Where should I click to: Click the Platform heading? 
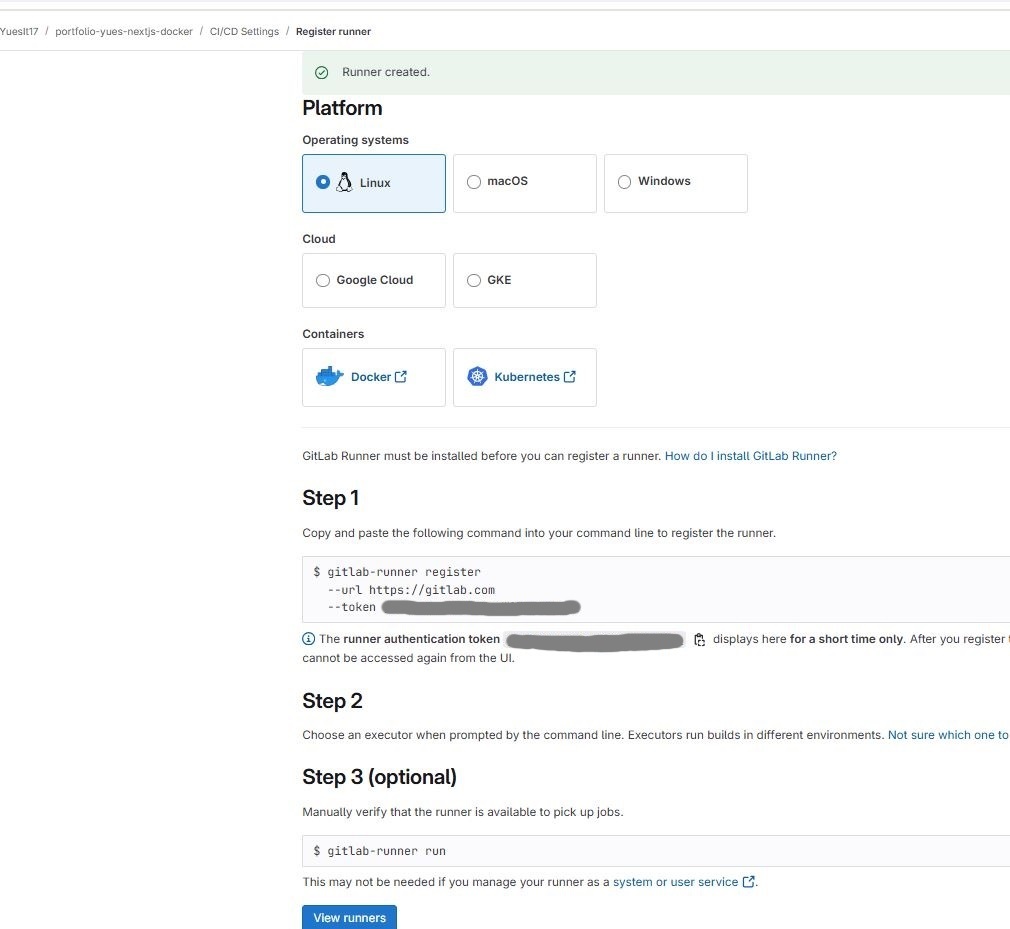[x=342, y=108]
